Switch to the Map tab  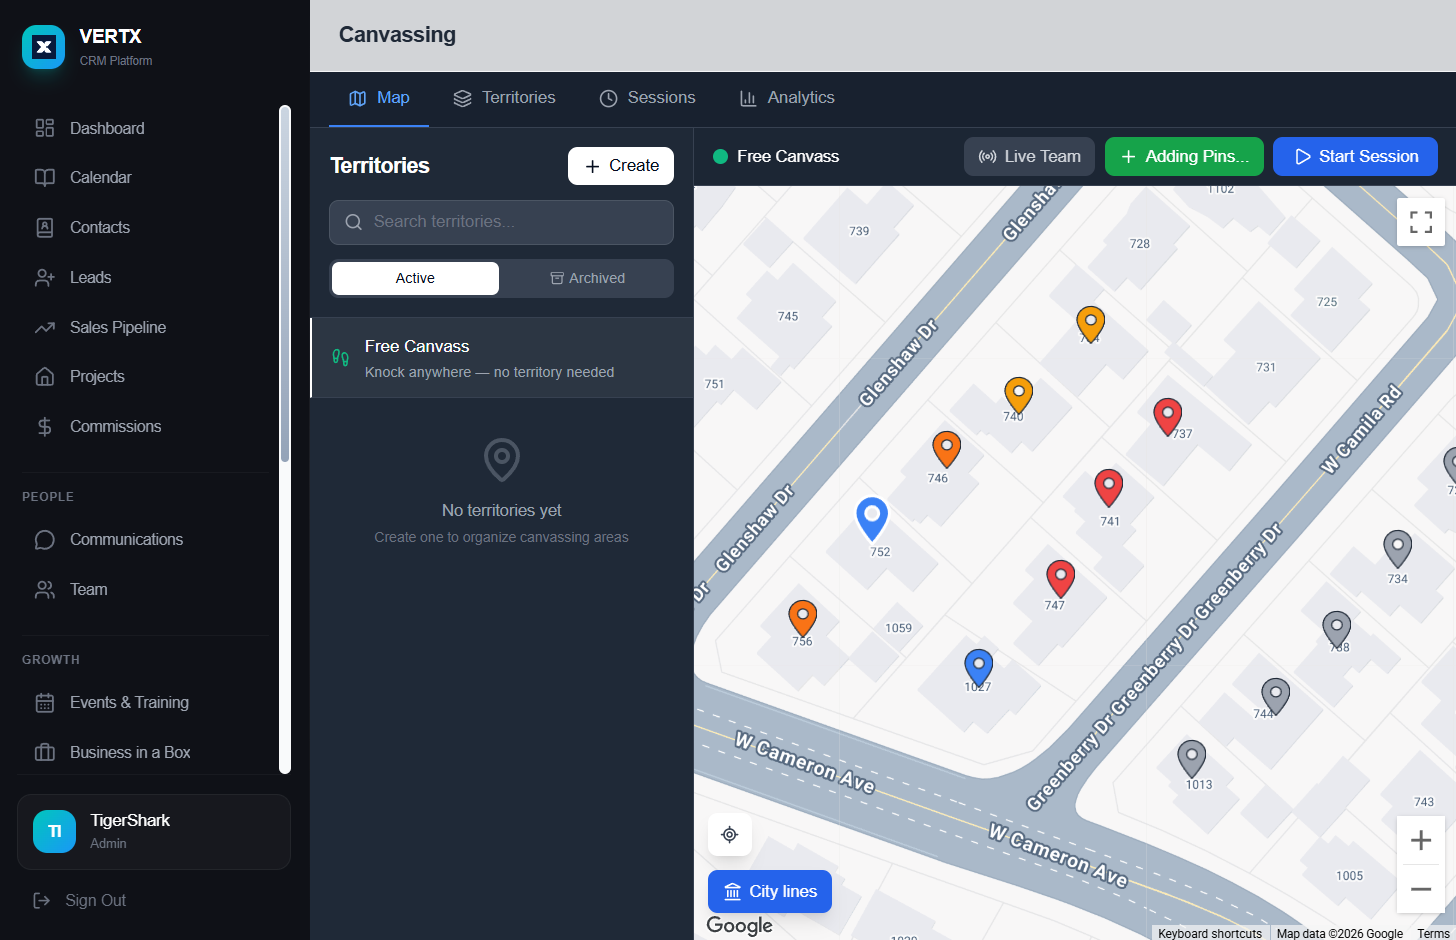(379, 98)
